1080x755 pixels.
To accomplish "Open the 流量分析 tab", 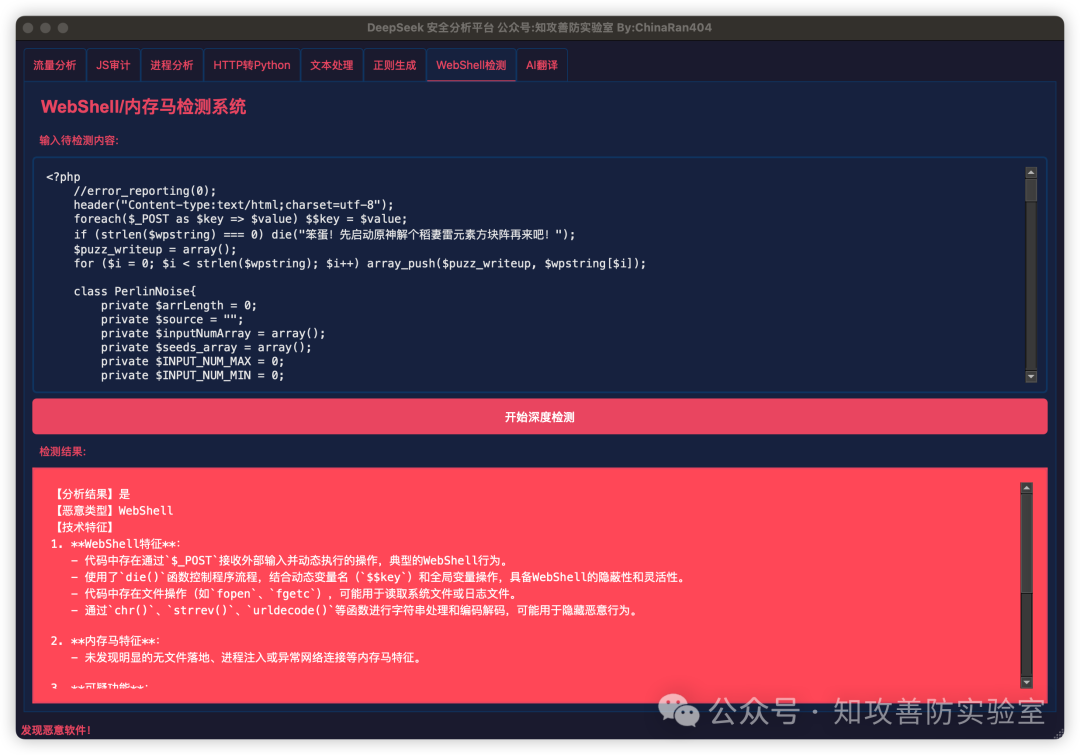I will 54,65.
